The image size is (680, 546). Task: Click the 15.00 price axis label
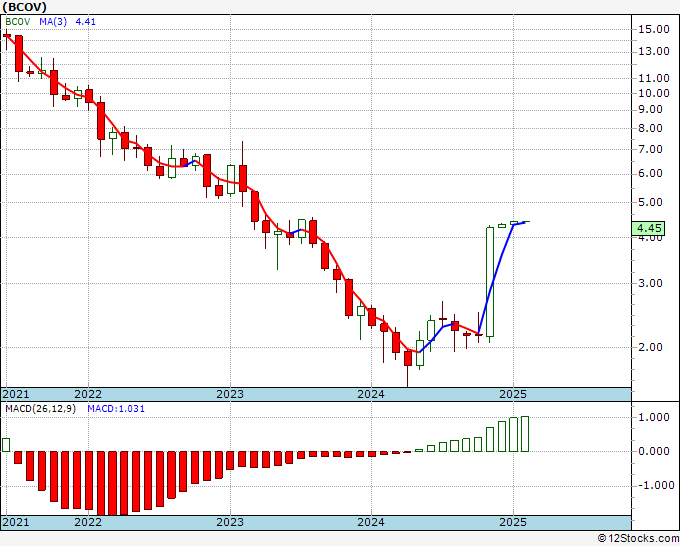click(654, 29)
